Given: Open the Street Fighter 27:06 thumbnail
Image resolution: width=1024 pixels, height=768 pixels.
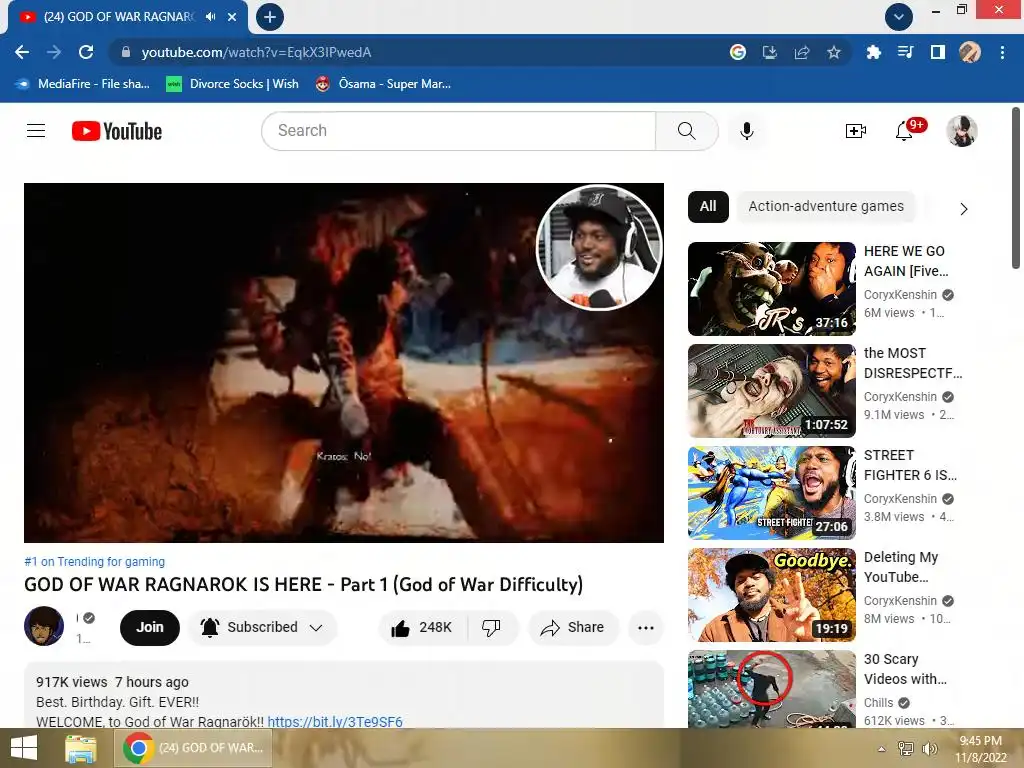Looking at the screenshot, I should [x=771, y=492].
